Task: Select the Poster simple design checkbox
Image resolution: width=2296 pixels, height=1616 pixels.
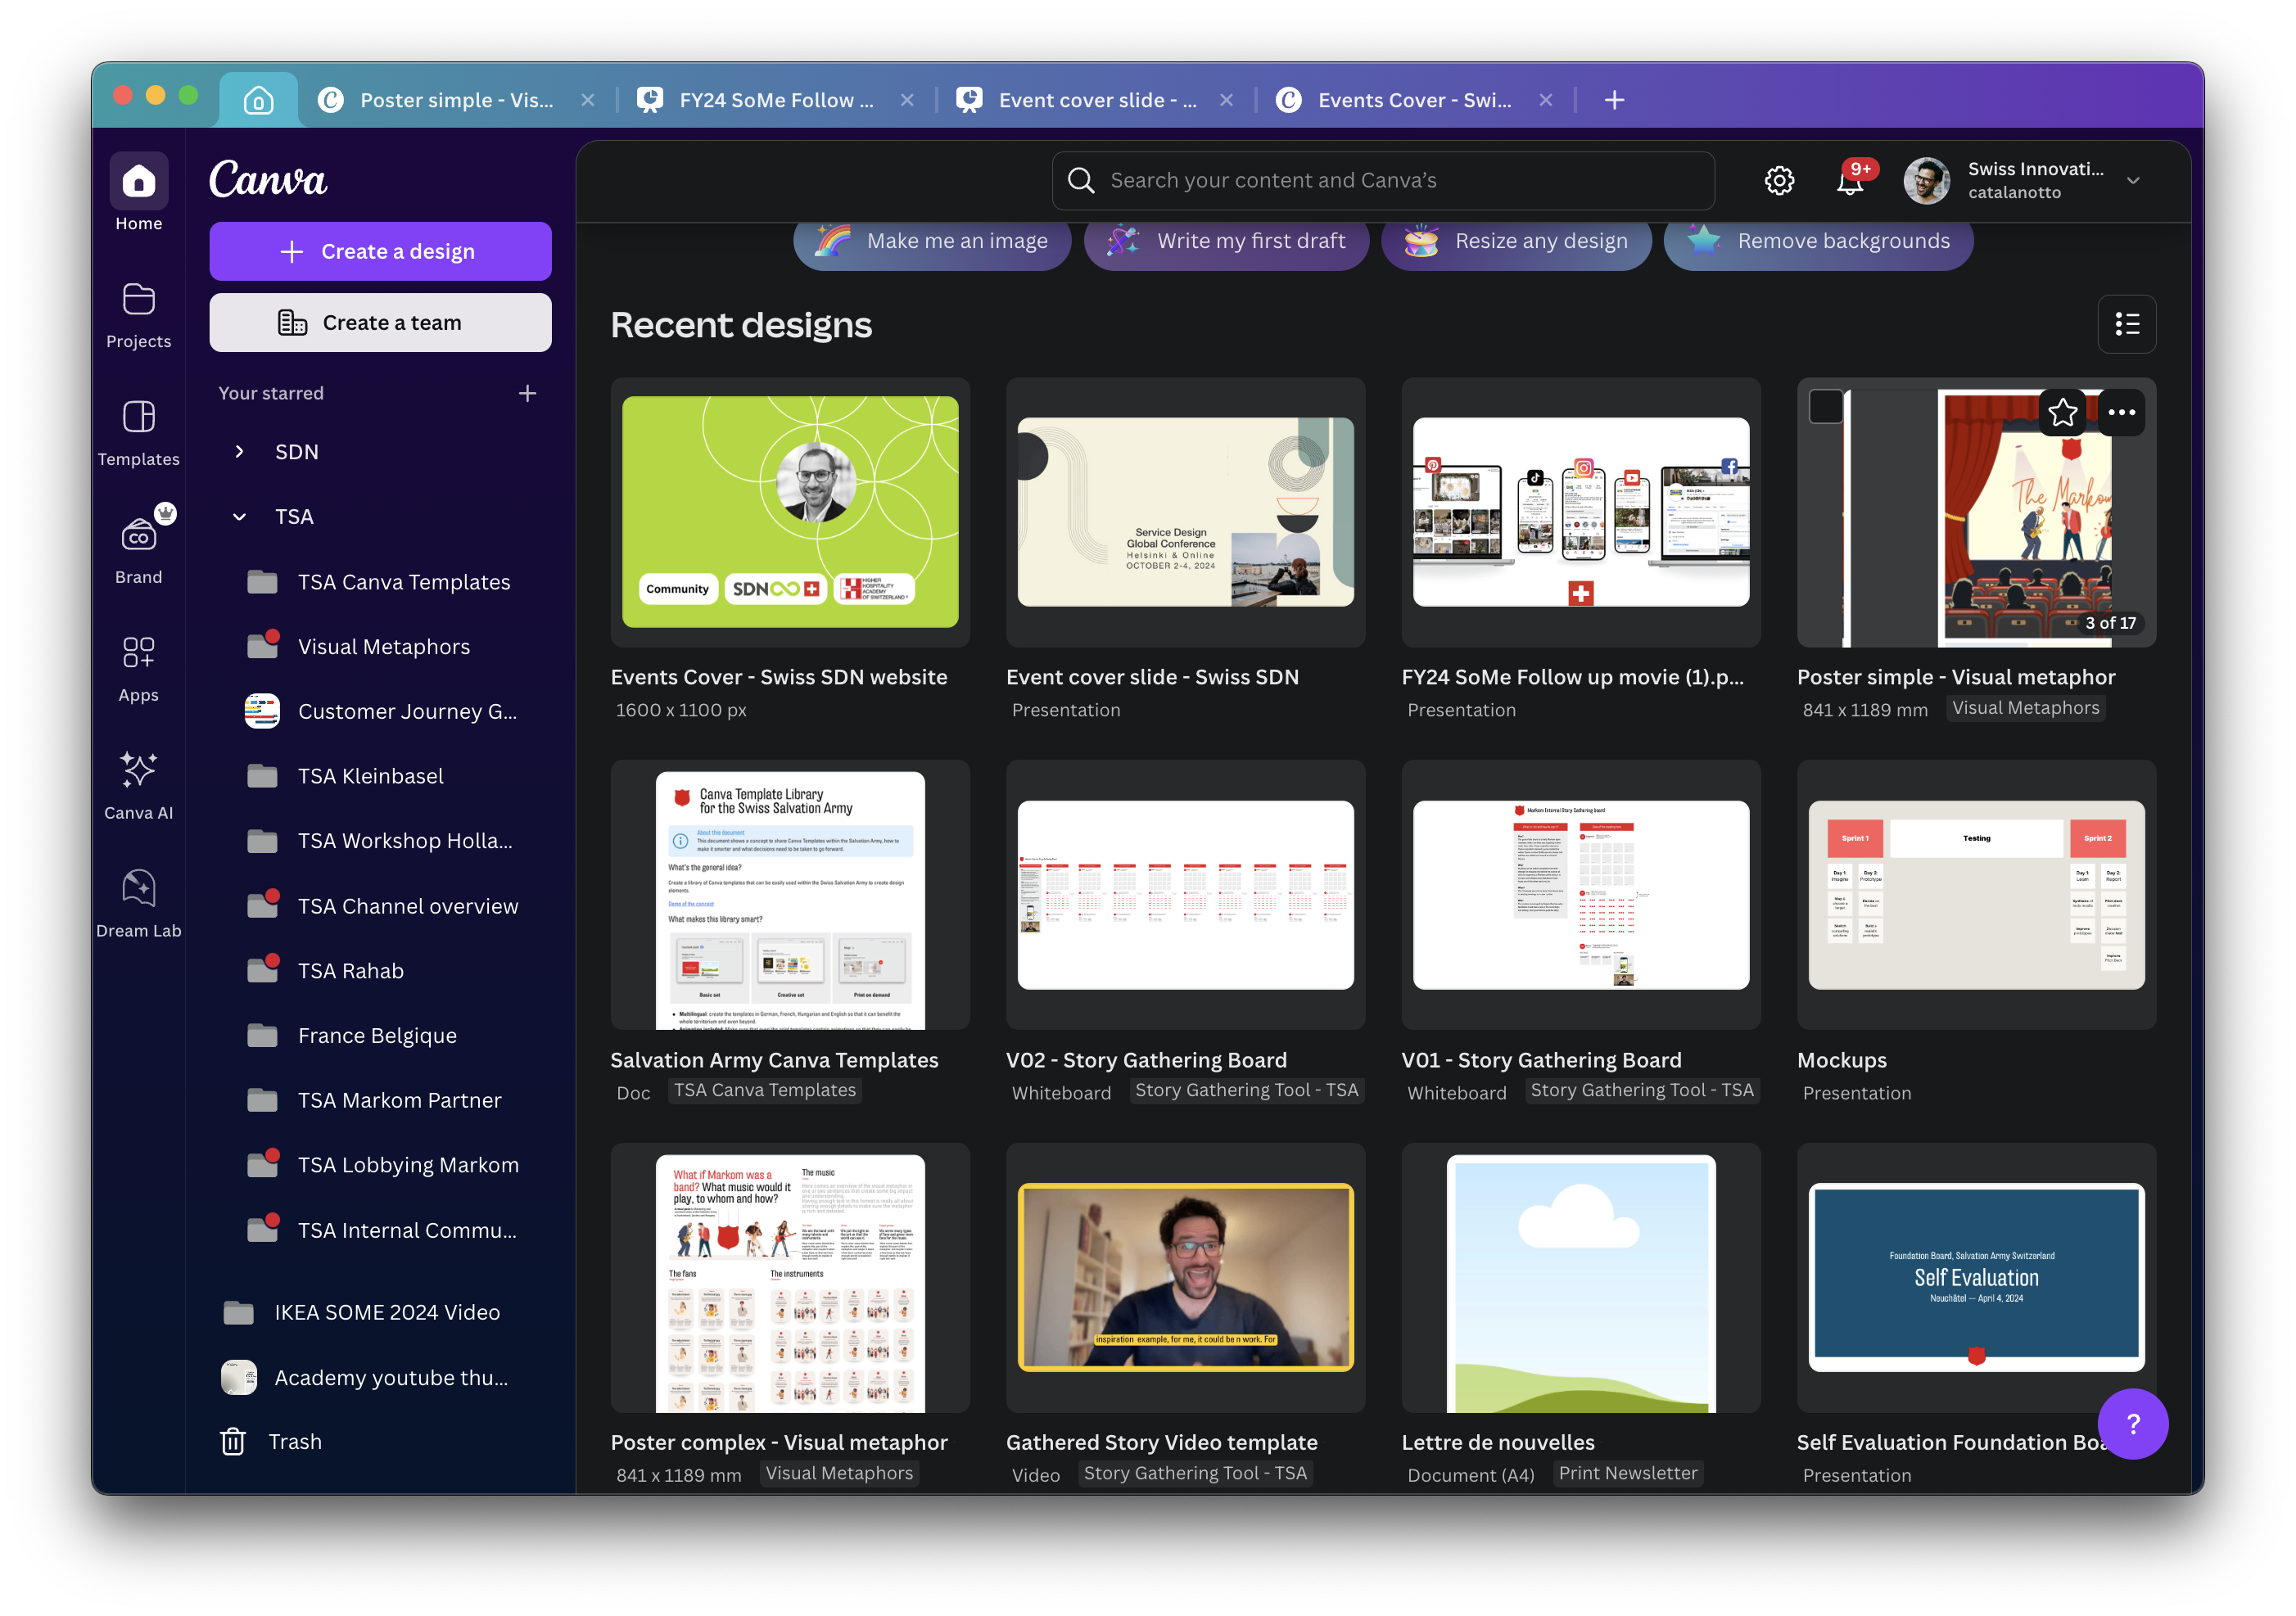Action: coord(1825,406)
